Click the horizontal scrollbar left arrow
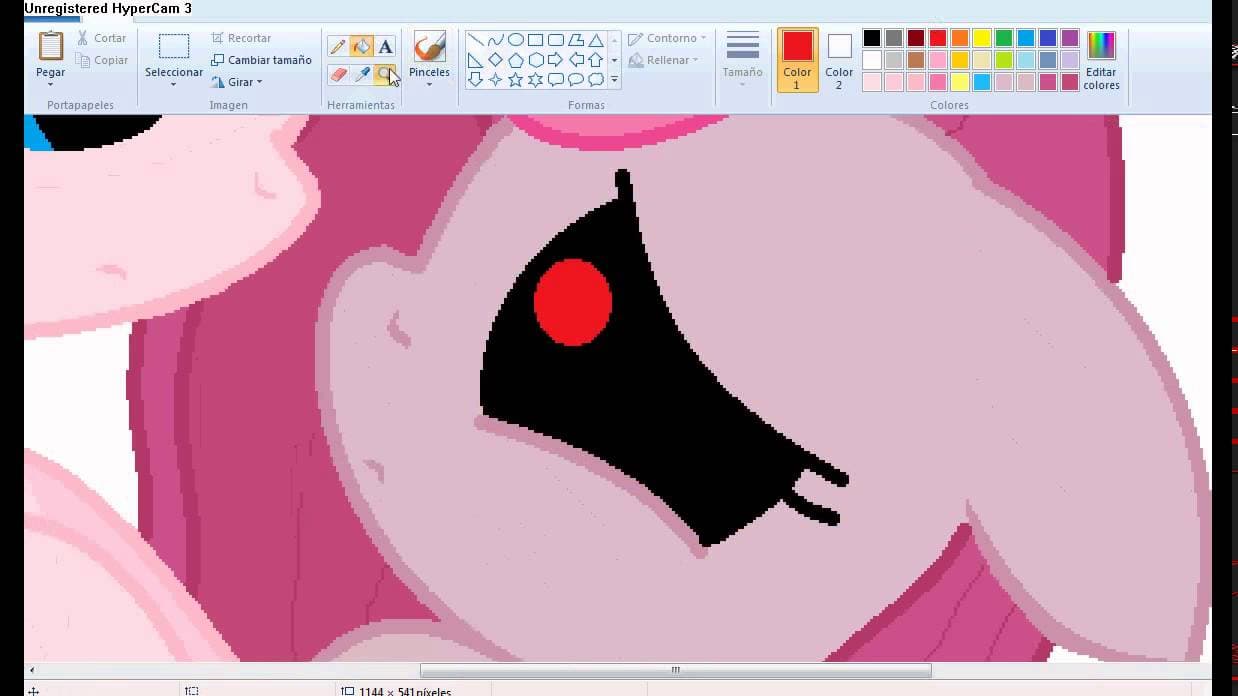The width and height of the screenshot is (1238, 696). (32, 670)
